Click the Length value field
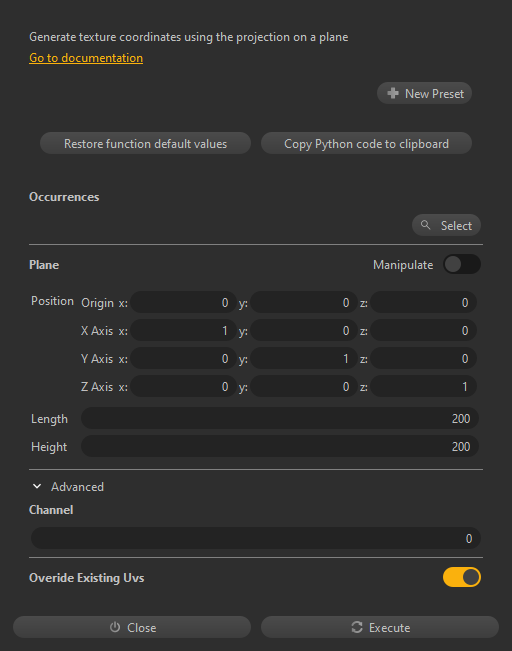The height and width of the screenshot is (651, 512). [279, 418]
